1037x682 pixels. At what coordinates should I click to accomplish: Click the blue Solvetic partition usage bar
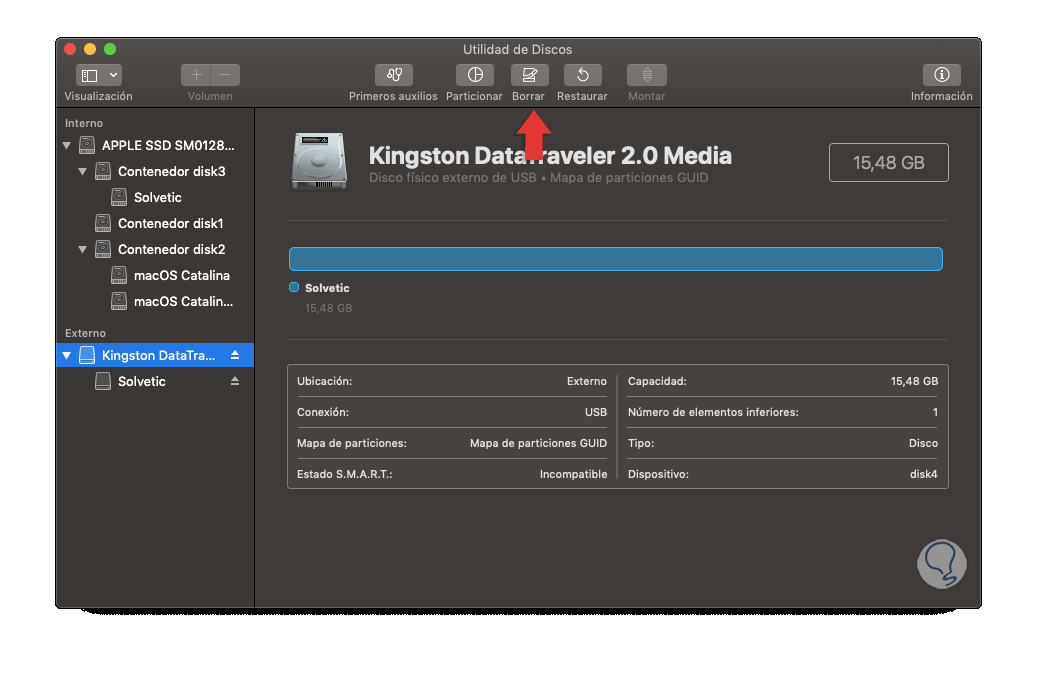tap(616, 259)
